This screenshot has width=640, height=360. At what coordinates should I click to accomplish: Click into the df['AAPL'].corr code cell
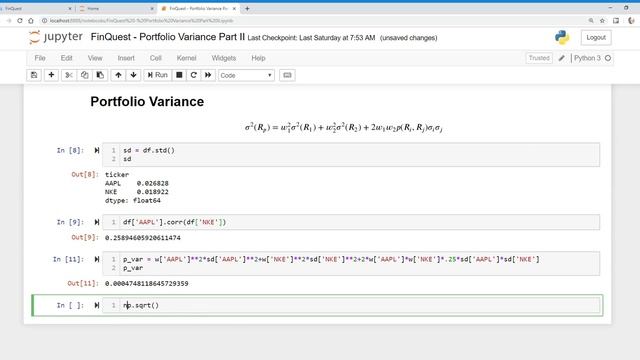click(x=351, y=222)
